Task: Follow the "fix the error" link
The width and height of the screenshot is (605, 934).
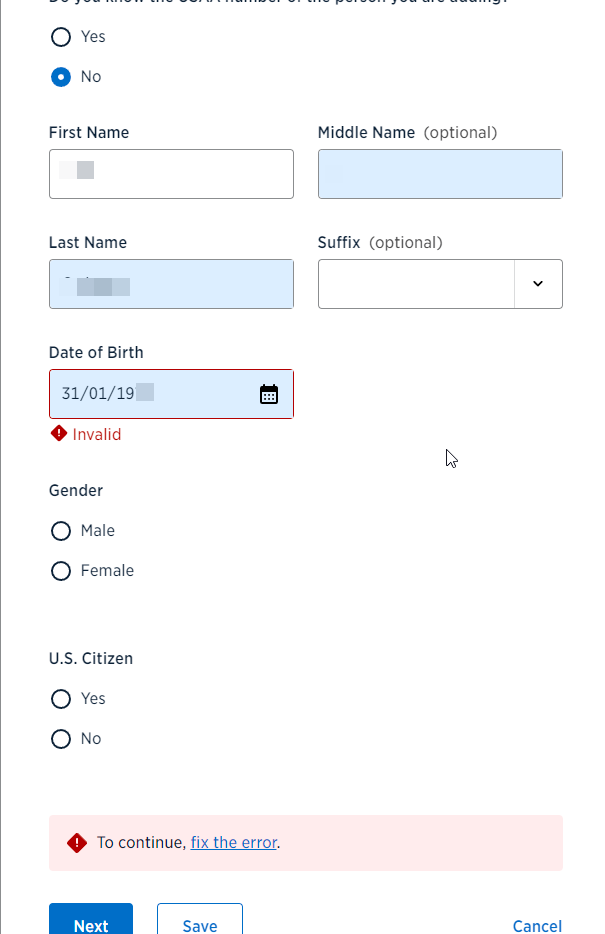Action: coord(234,843)
